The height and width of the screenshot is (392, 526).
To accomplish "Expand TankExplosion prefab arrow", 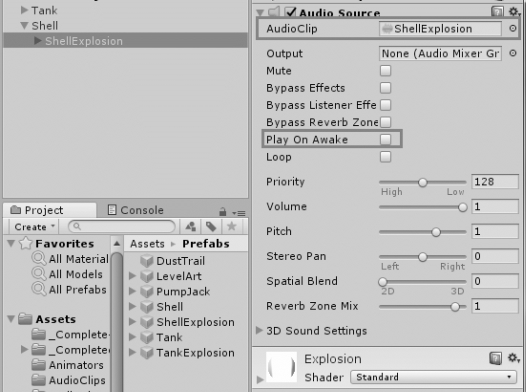I will point(133,352).
